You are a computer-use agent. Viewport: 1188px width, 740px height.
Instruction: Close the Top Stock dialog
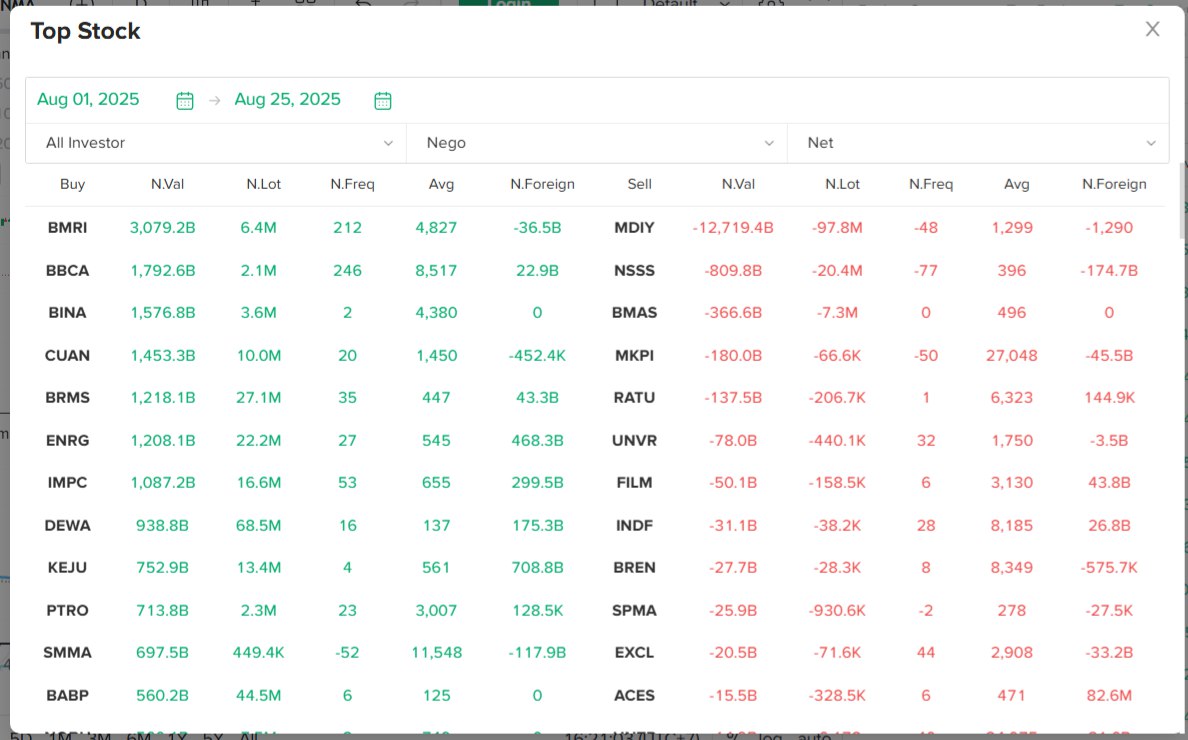tap(1152, 30)
